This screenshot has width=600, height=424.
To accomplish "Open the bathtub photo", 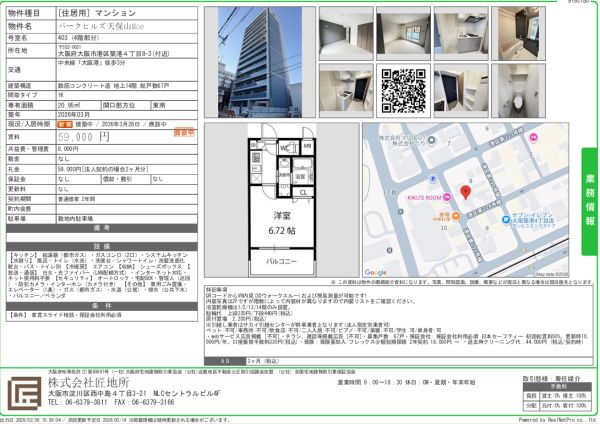I will [x=518, y=33].
